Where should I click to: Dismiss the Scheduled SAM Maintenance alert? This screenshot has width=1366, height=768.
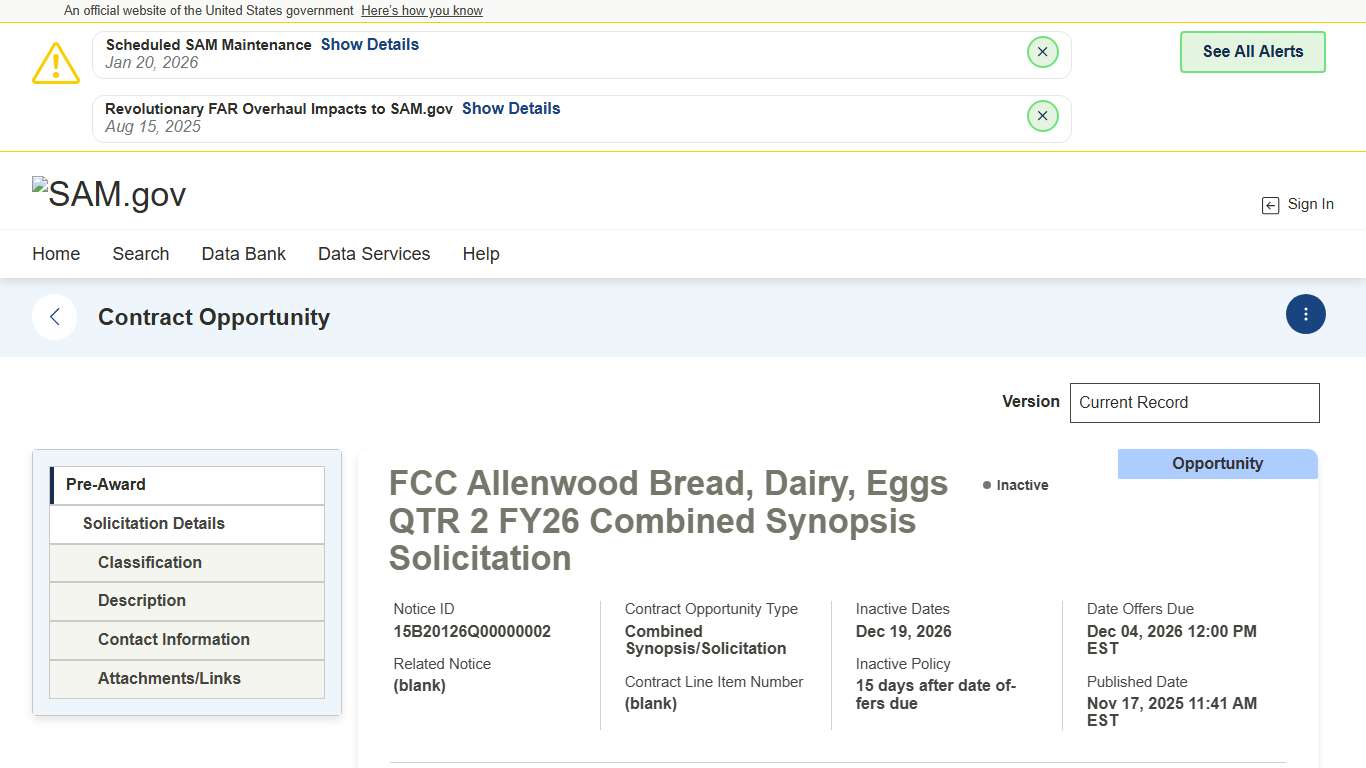(x=1042, y=52)
